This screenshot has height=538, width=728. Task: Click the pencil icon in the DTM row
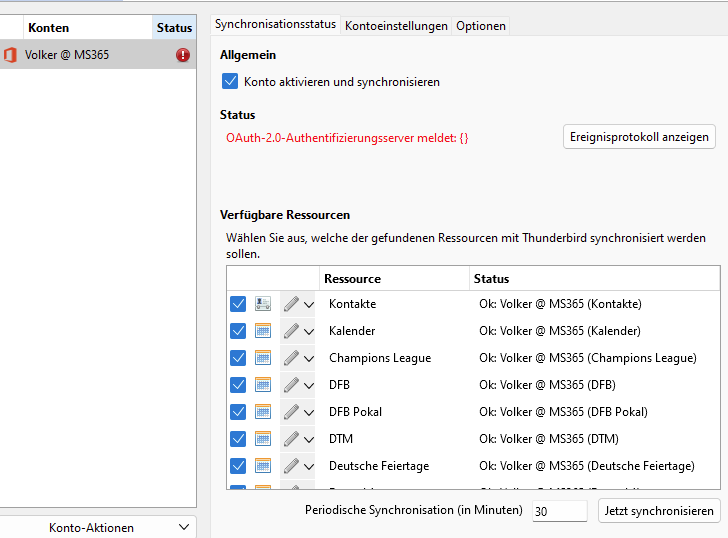click(x=291, y=439)
